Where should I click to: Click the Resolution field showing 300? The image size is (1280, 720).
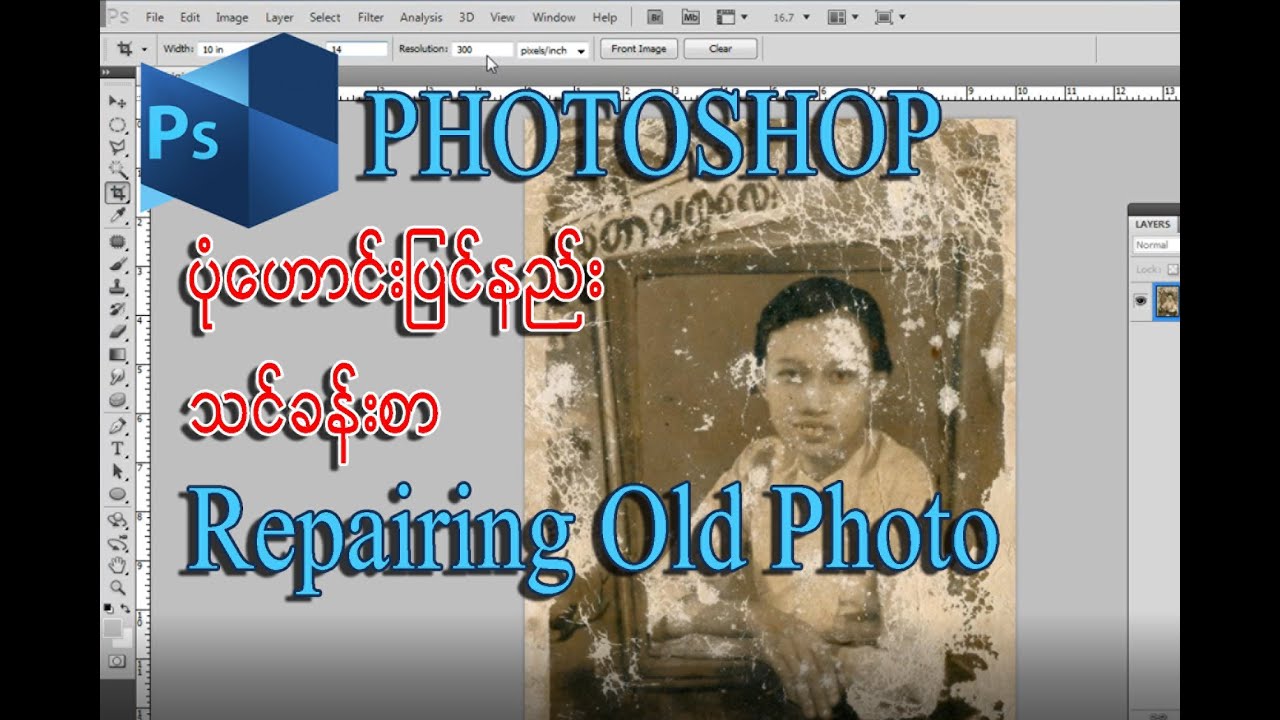[482, 49]
